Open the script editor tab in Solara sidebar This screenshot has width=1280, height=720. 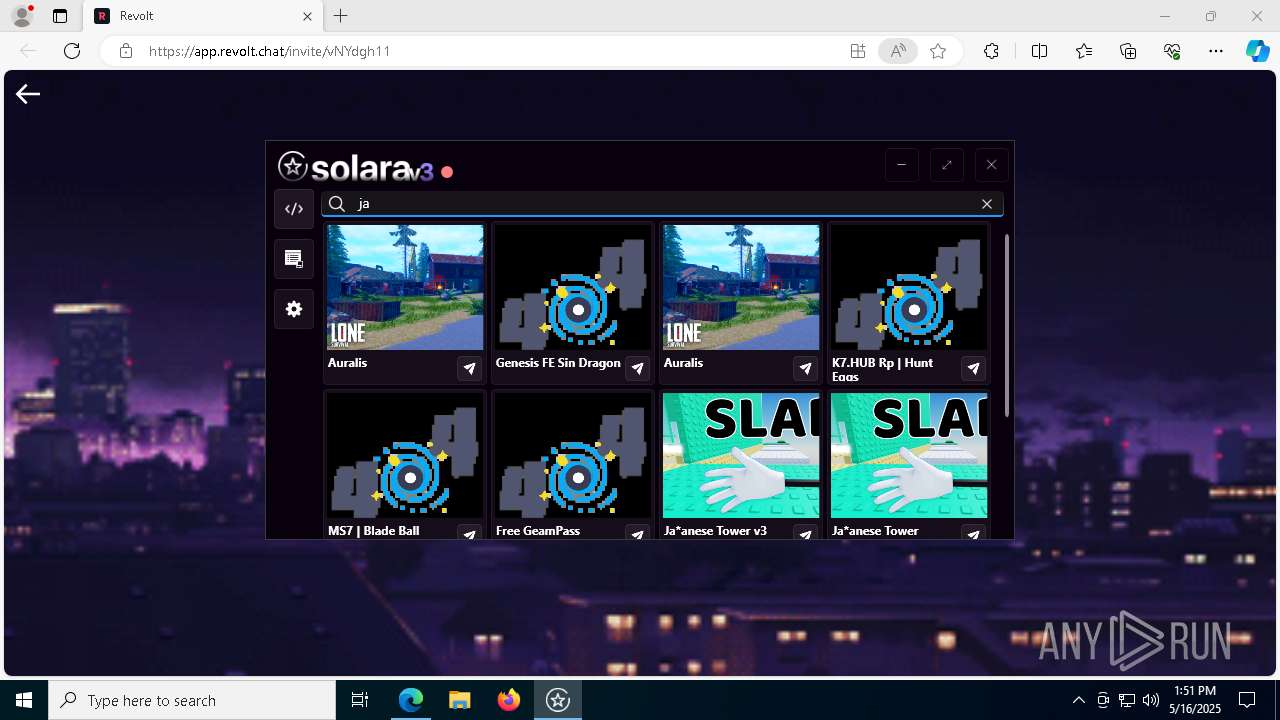294,209
